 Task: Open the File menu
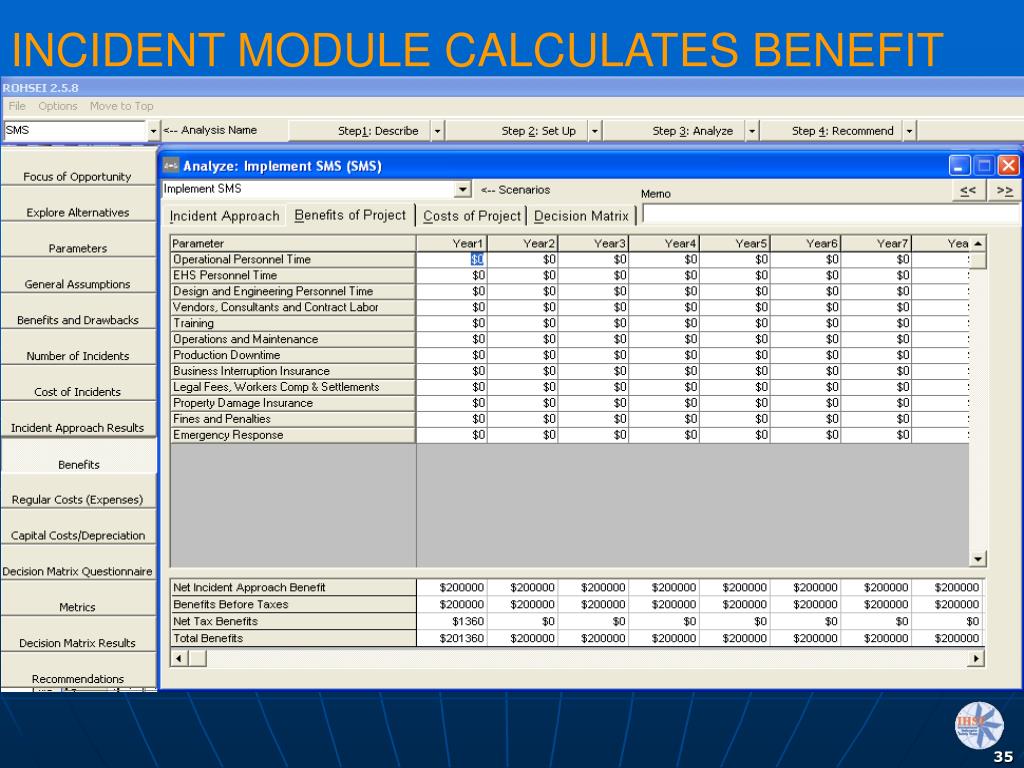pos(17,106)
